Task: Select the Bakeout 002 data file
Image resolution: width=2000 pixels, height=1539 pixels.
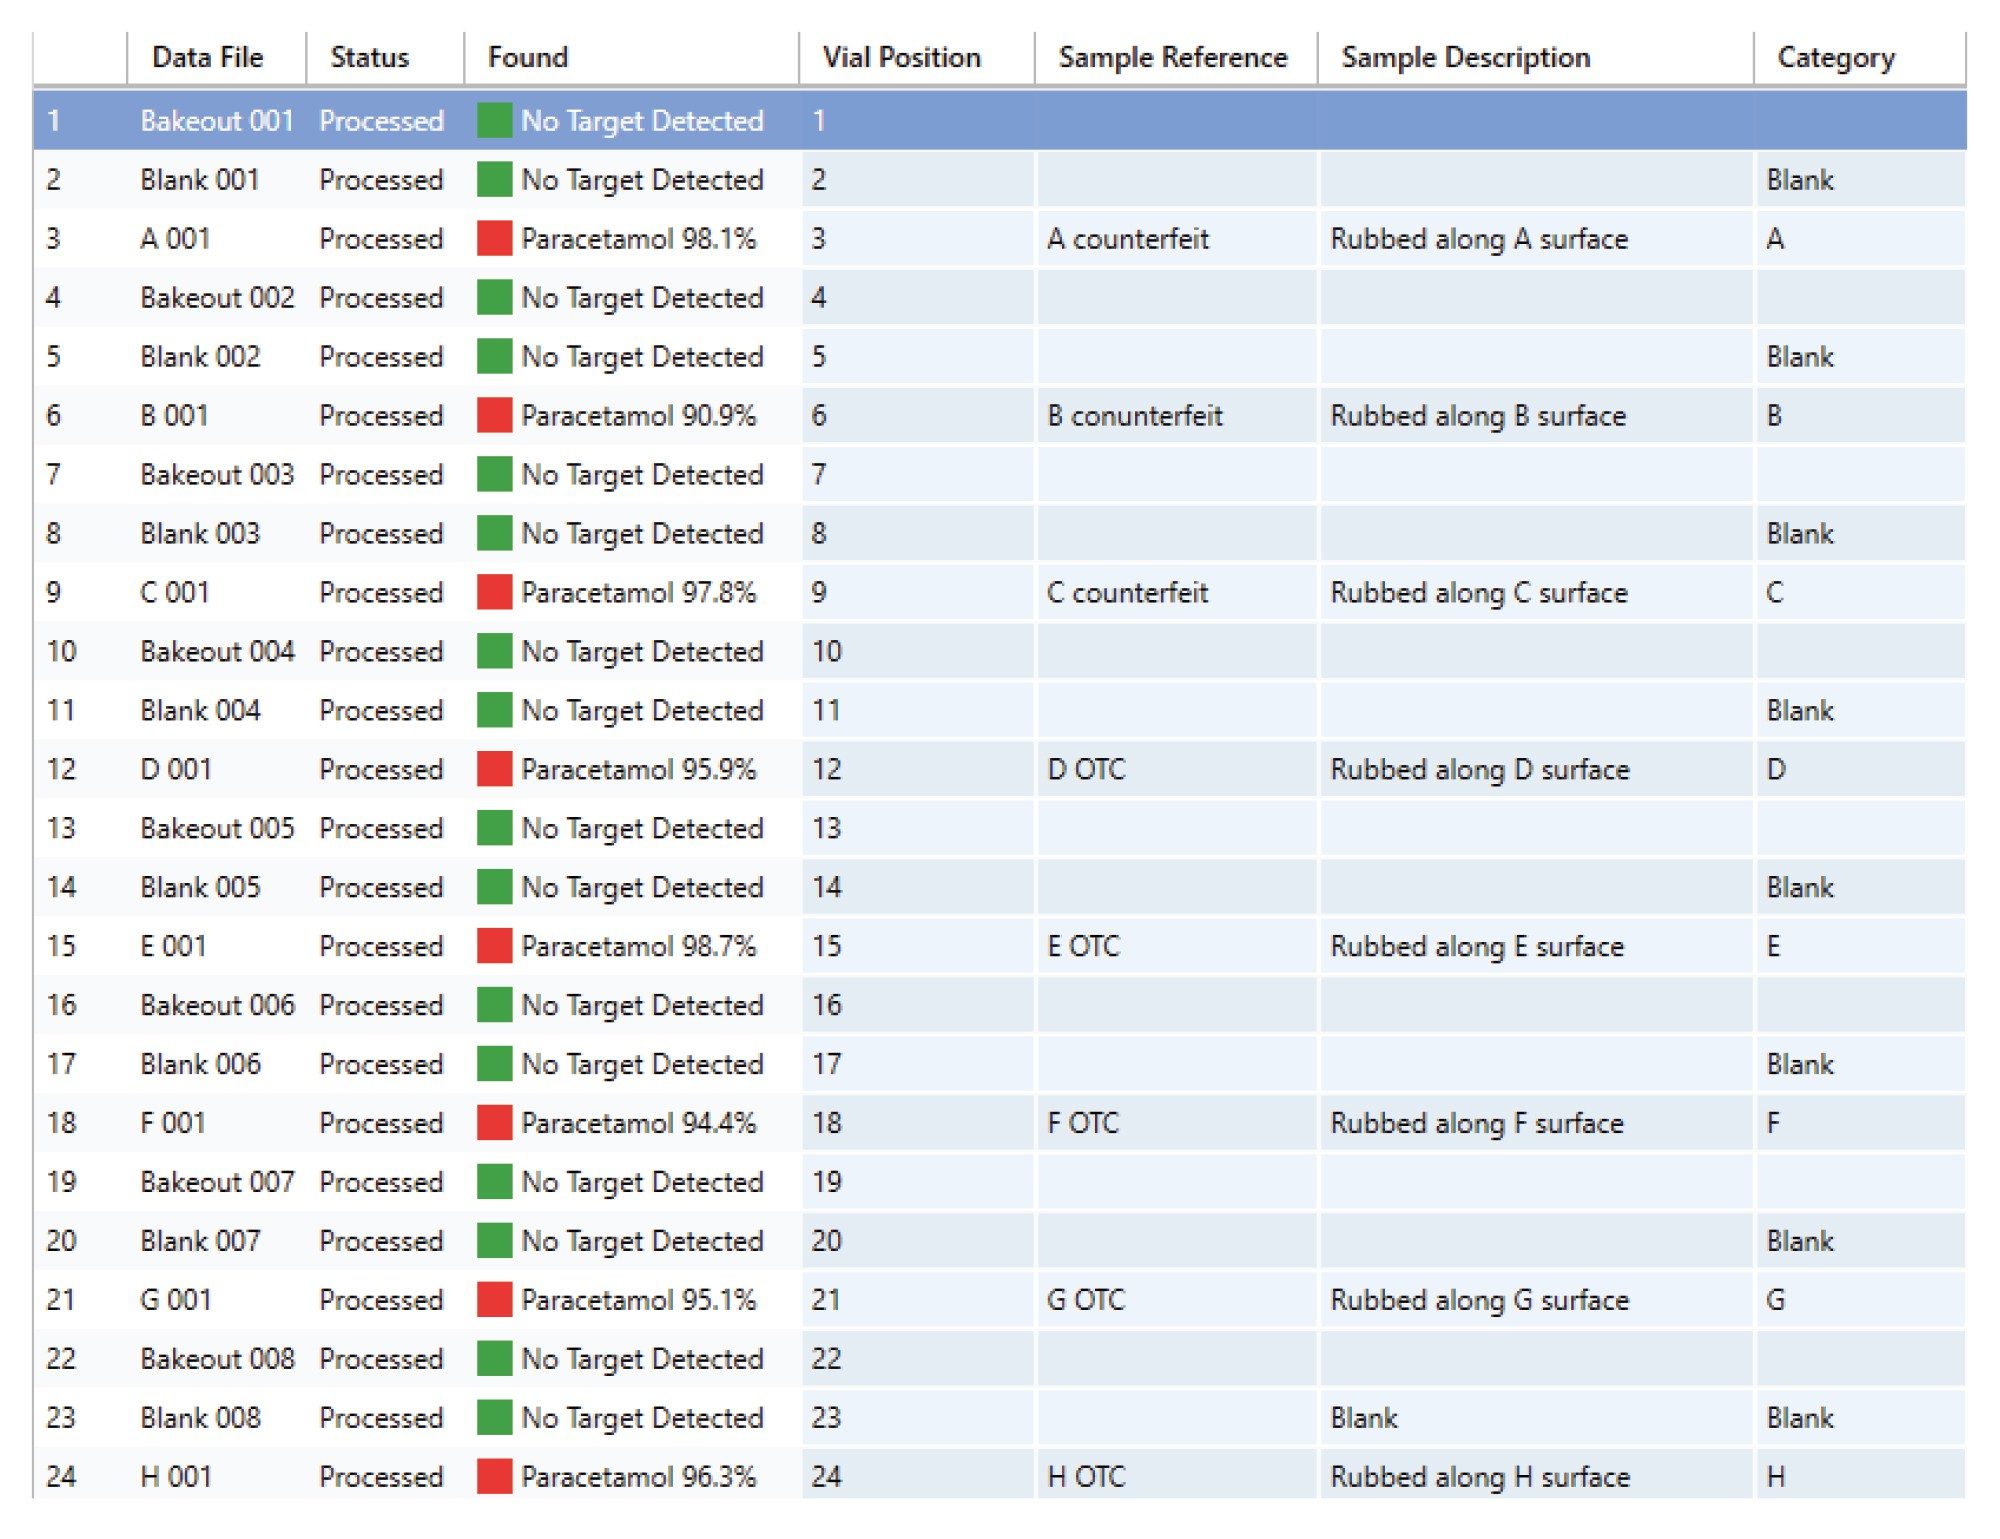Action: tap(217, 298)
